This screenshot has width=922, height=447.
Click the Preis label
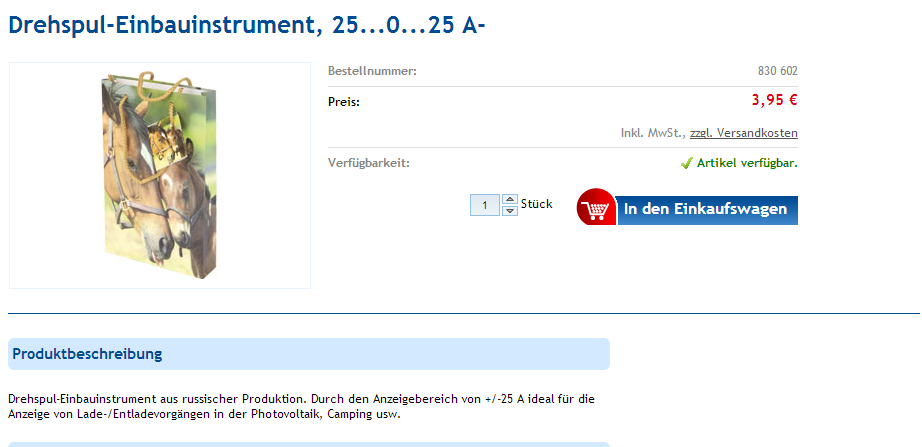point(344,102)
